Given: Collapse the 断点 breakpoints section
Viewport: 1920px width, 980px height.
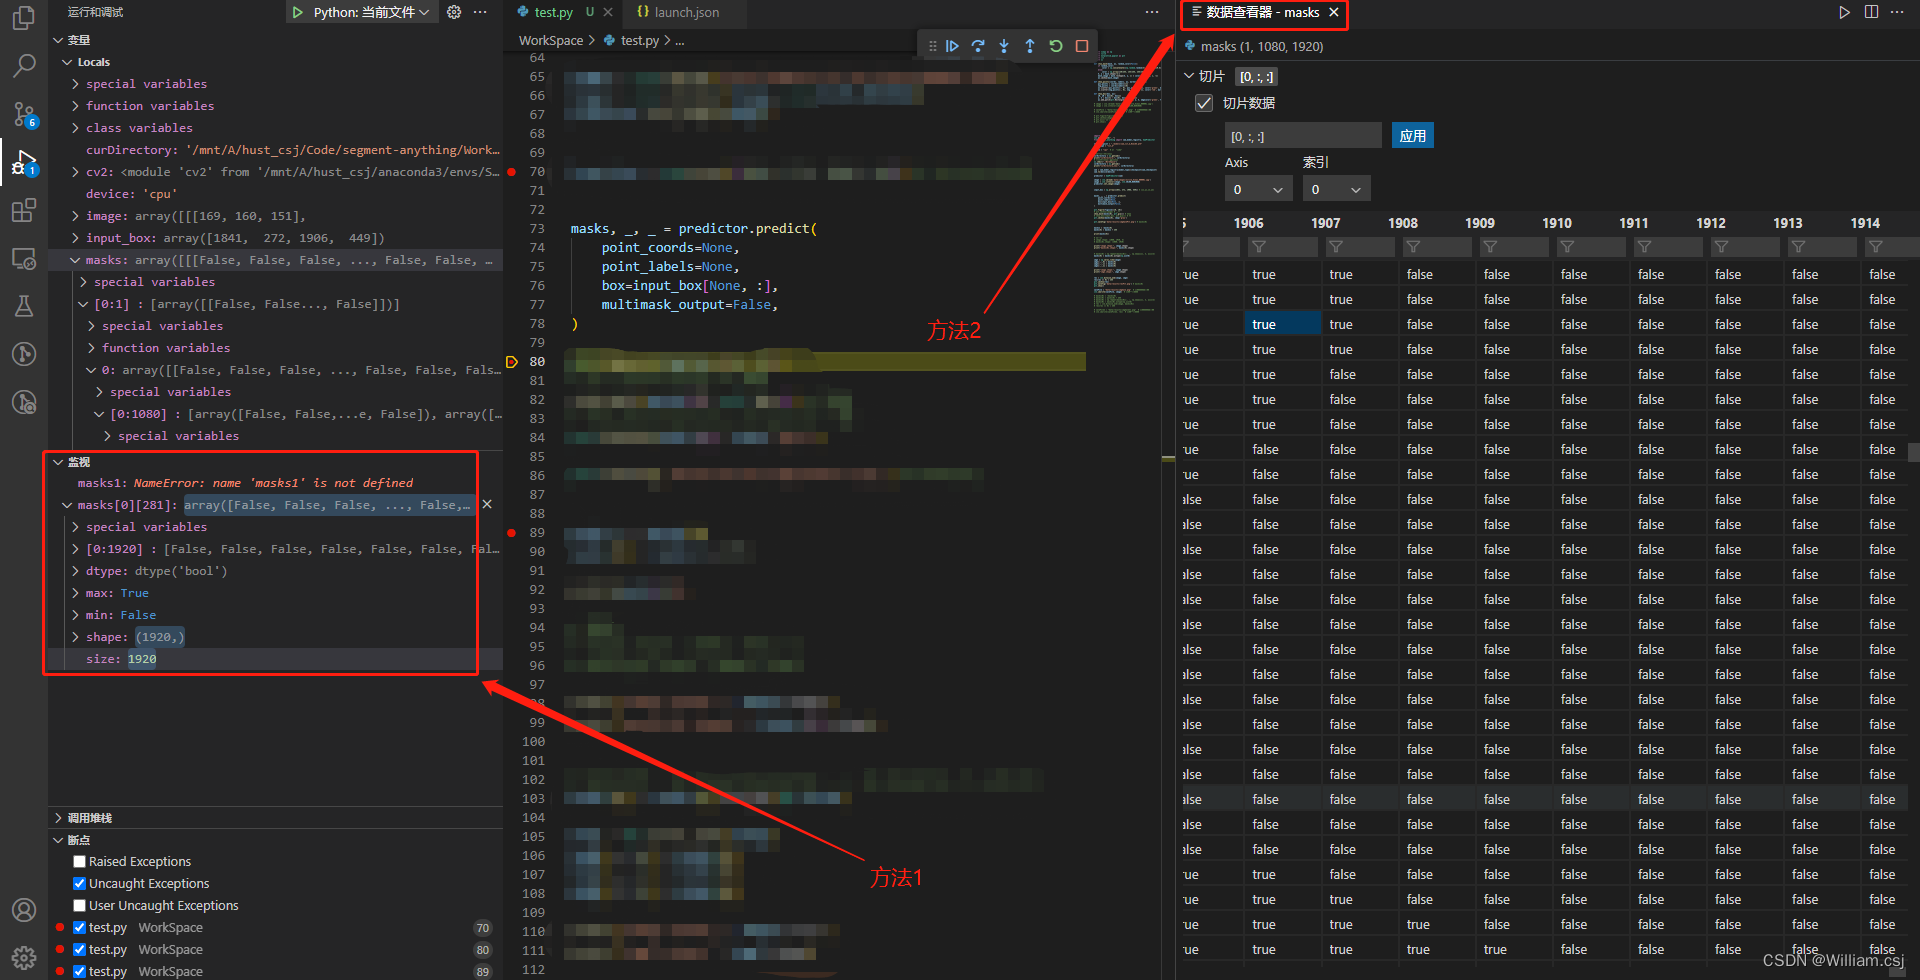Looking at the screenshot, I should pos(58,840).
